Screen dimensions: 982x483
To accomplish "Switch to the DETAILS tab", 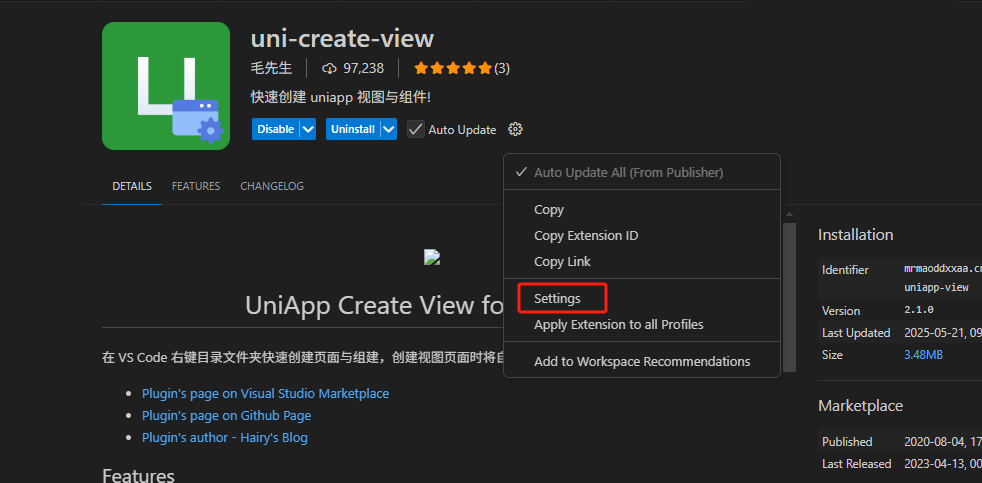I will click(x=132, y=186).
